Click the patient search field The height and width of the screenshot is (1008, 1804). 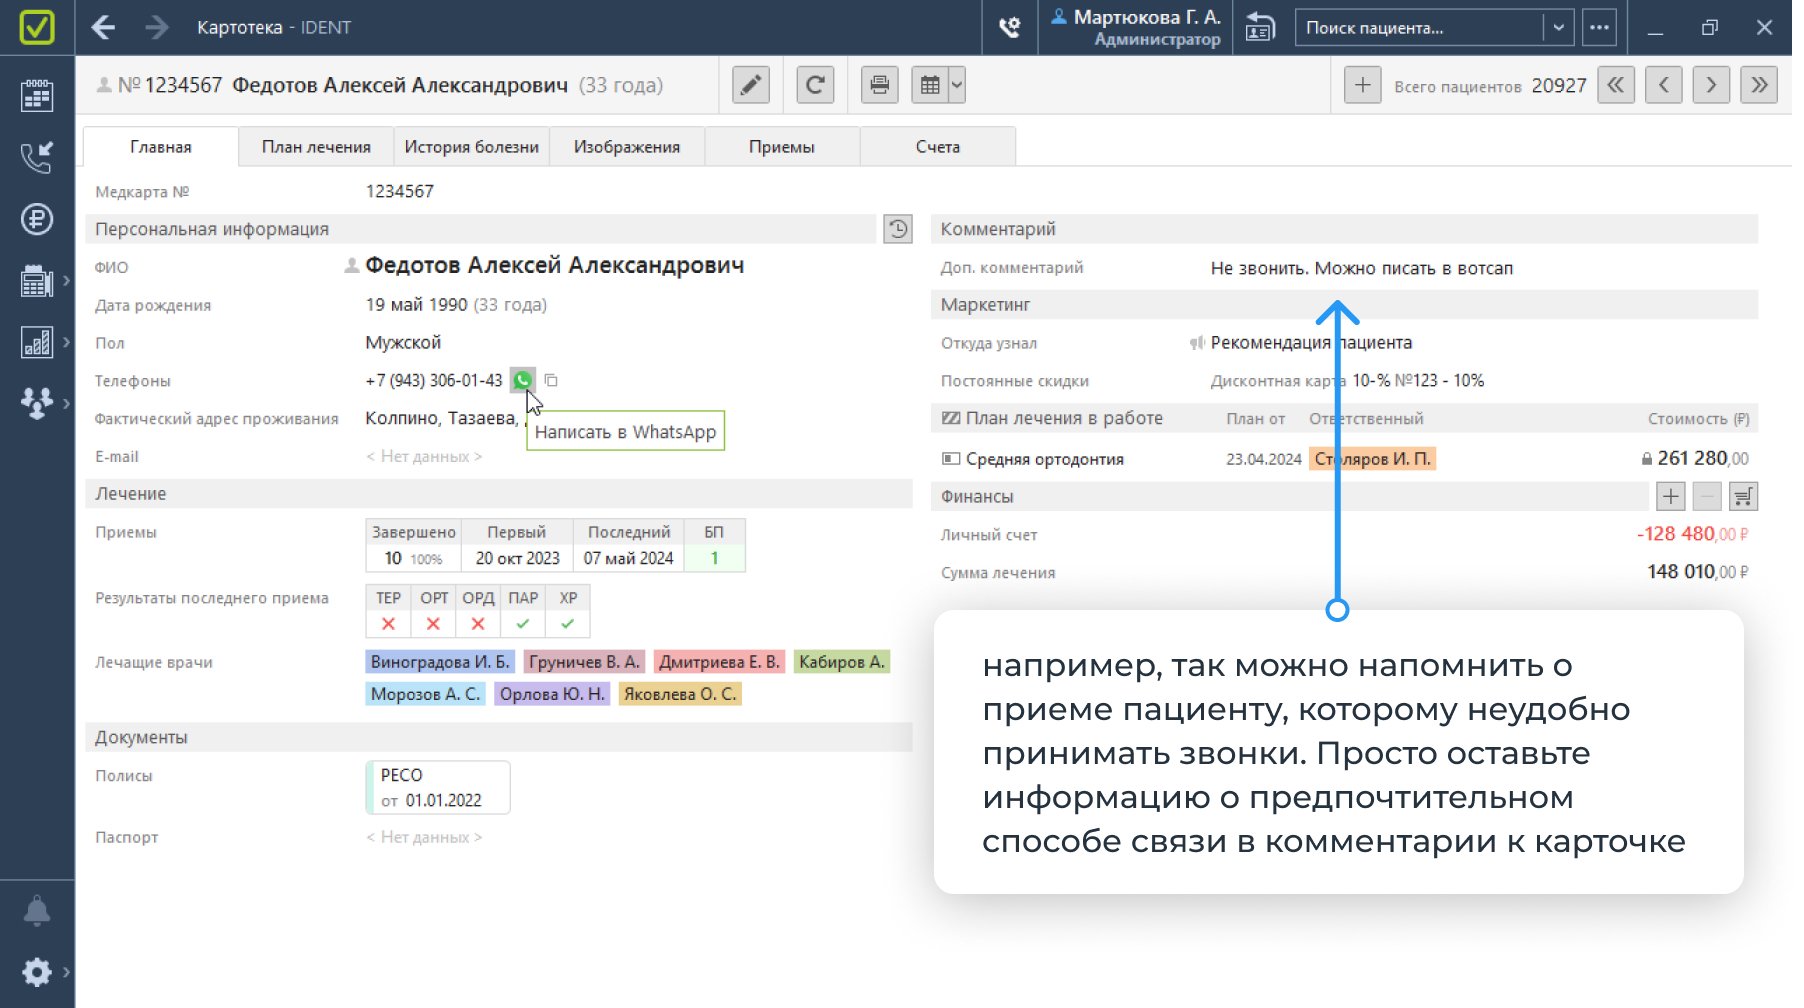coord(1420,28)
